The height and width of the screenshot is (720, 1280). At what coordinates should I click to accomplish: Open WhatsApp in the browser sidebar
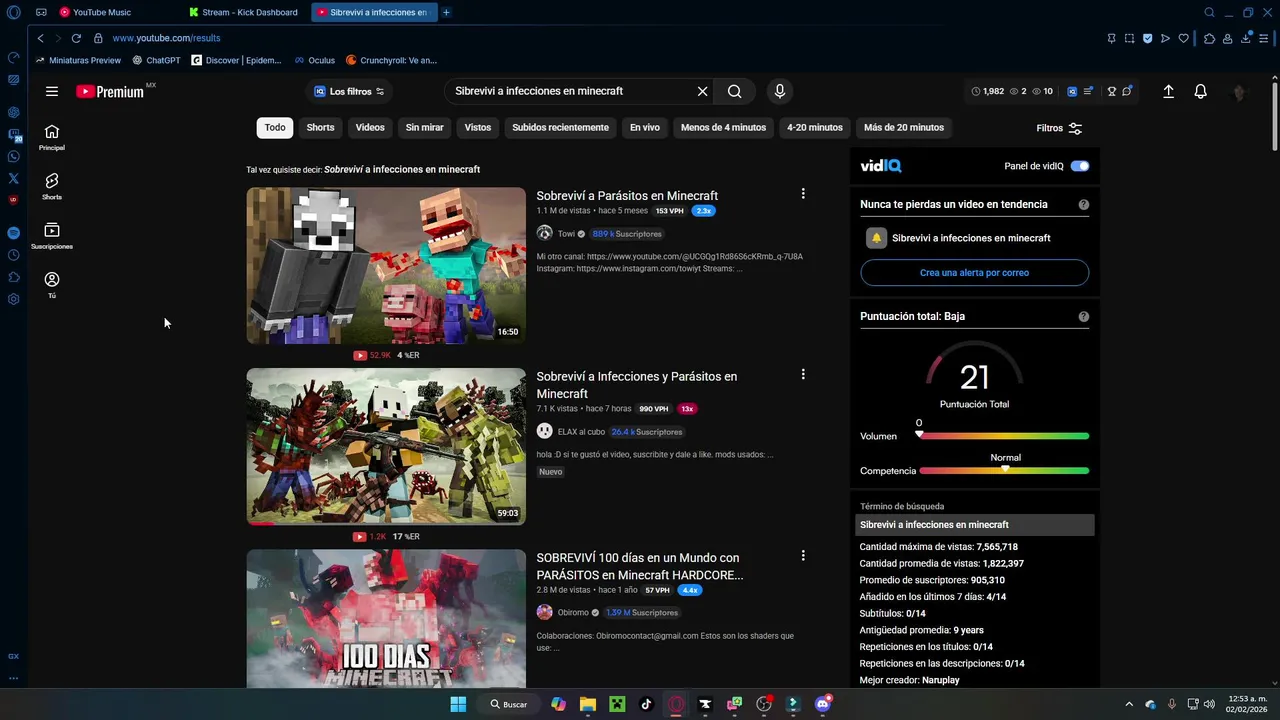[14, 156]
